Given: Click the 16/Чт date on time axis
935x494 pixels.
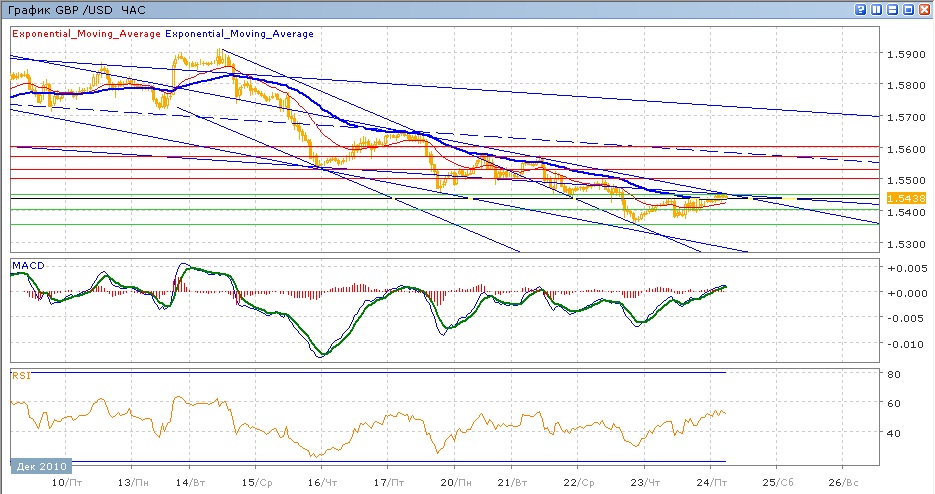Looking at the screenshot, I should click(324, 481).
